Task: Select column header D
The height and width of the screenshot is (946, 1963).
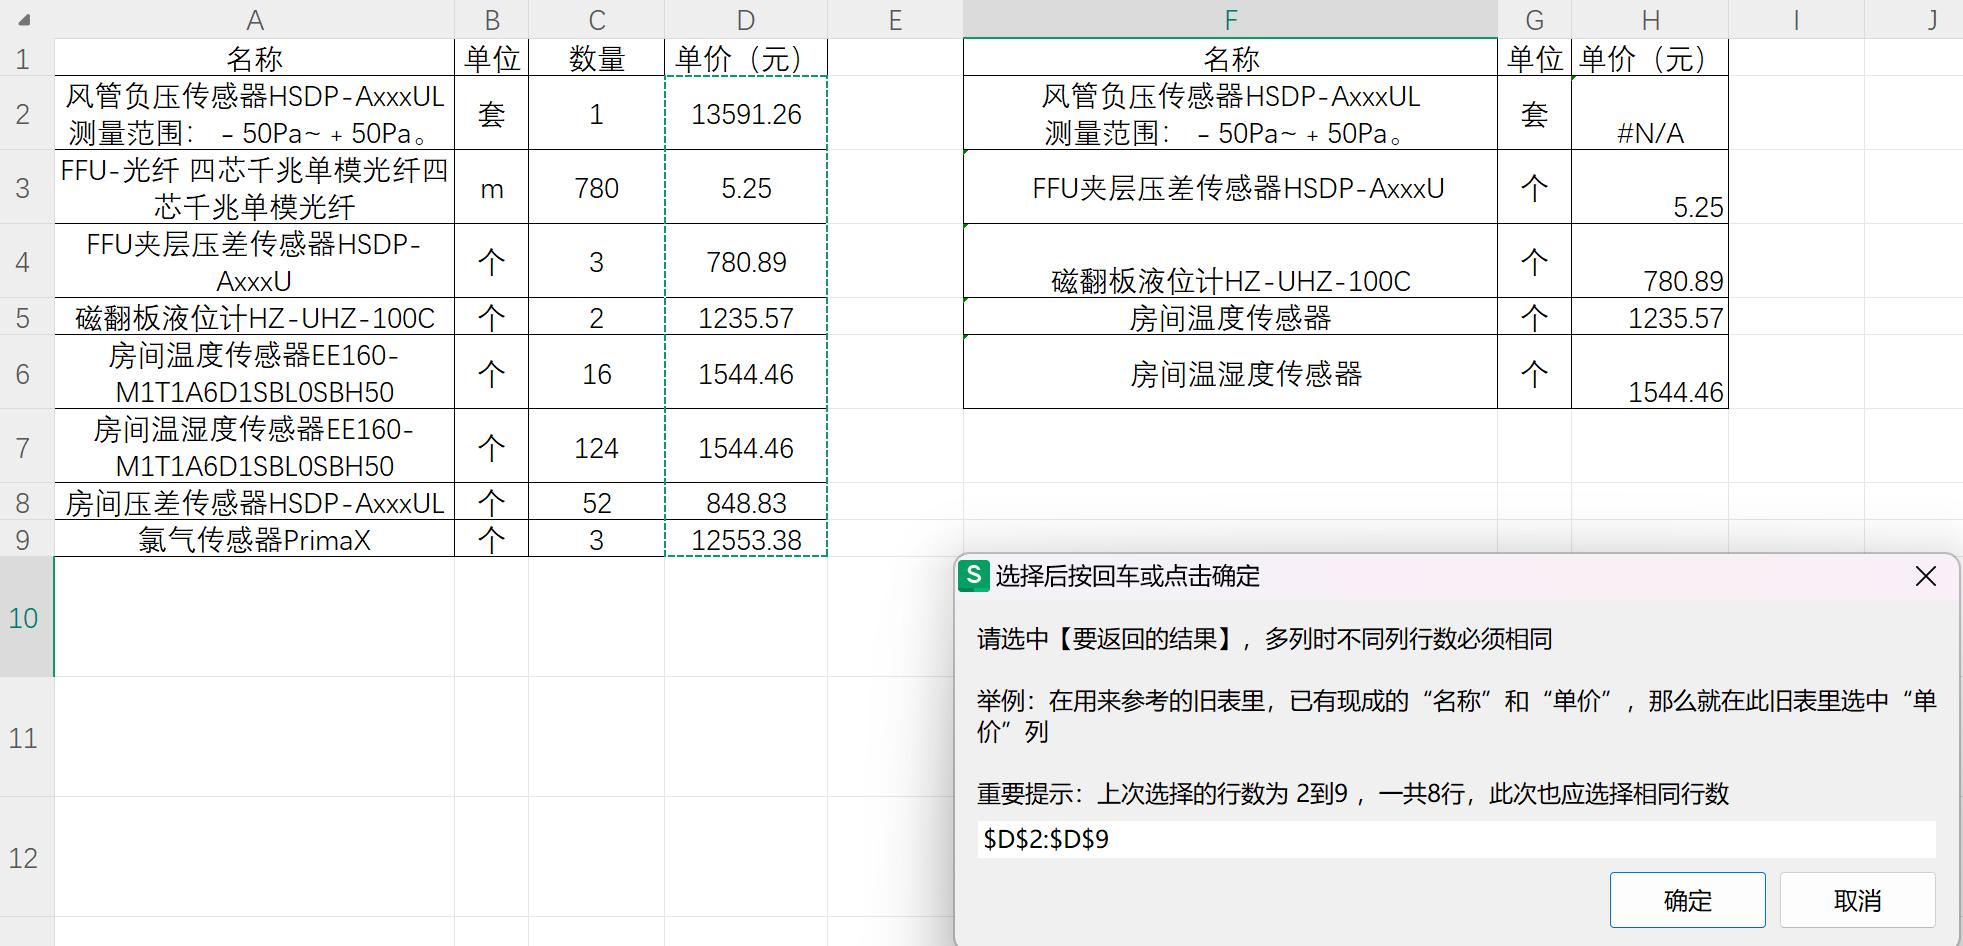Action: pos(745,19)
